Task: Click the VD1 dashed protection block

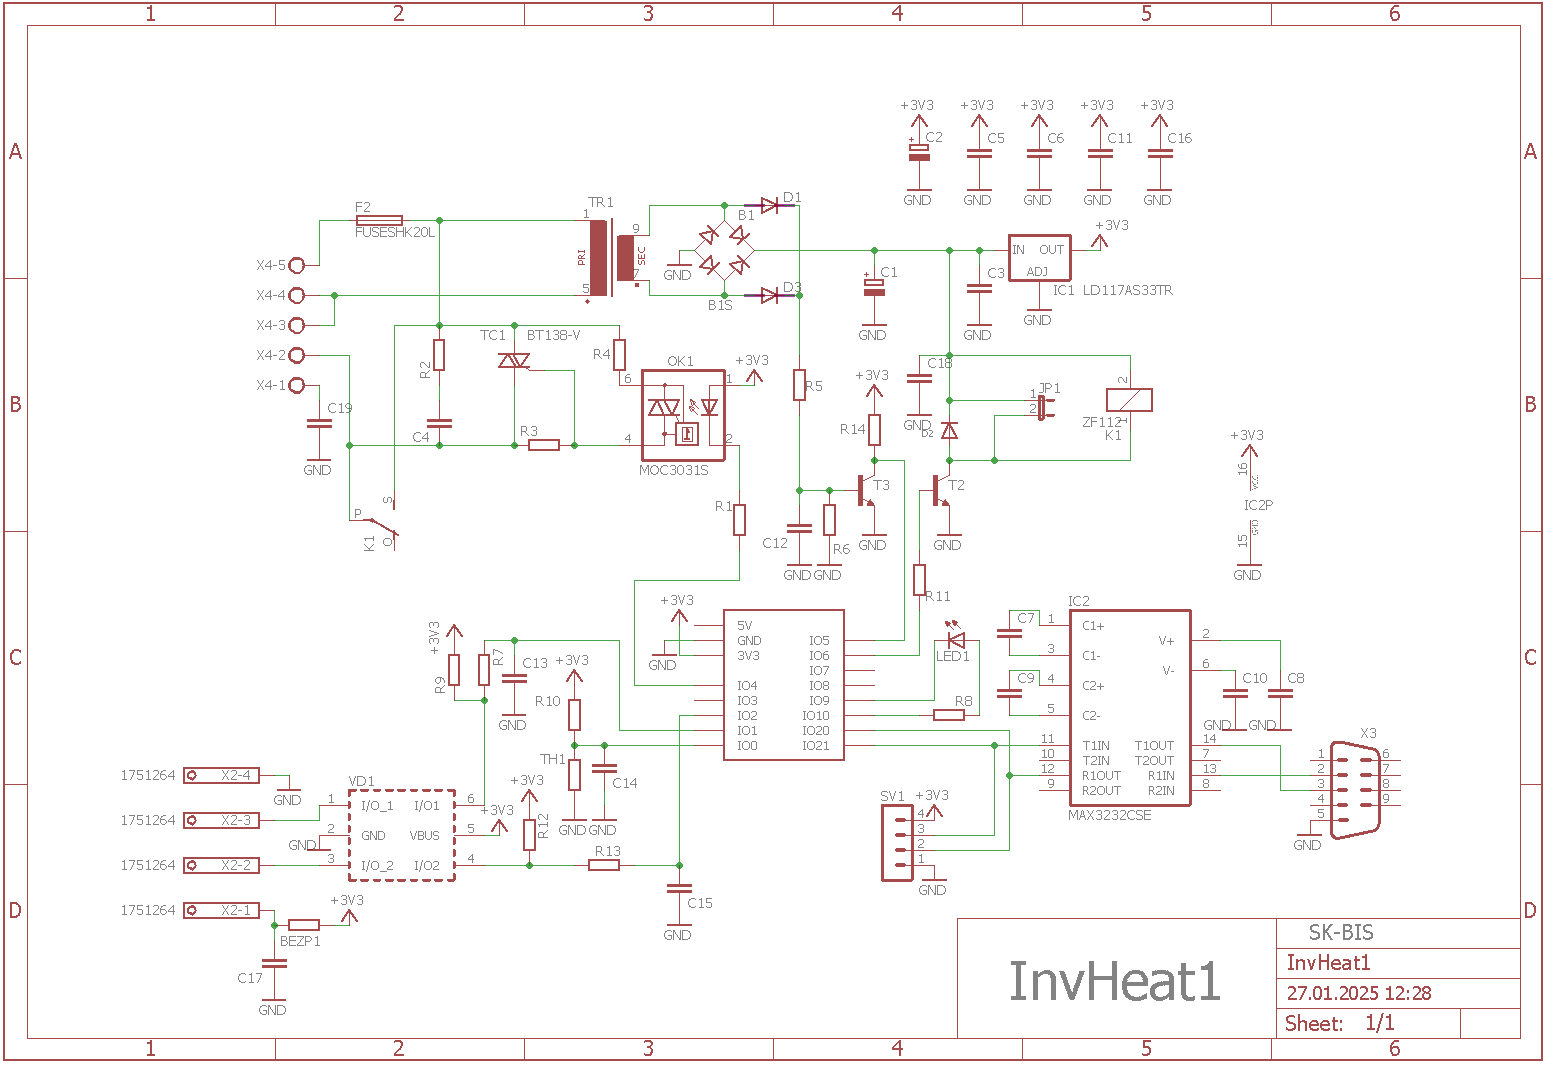Action: pos(401,835)
